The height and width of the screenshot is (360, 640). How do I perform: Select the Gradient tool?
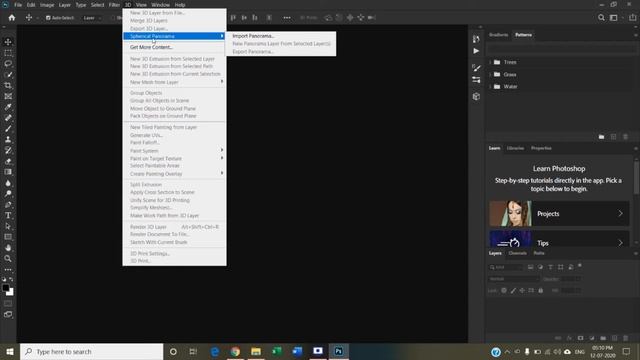(x=8, y=172)
